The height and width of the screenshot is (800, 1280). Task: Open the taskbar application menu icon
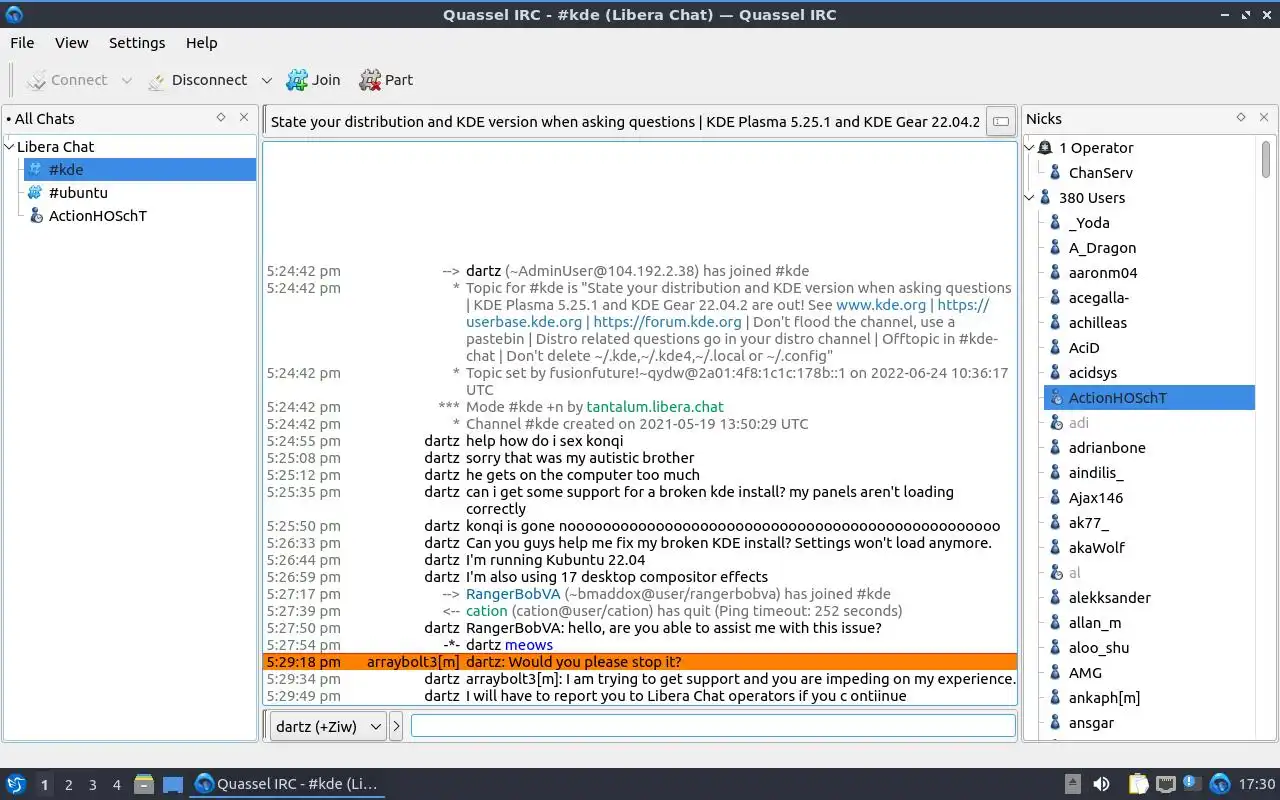click(x=16, y=785)
